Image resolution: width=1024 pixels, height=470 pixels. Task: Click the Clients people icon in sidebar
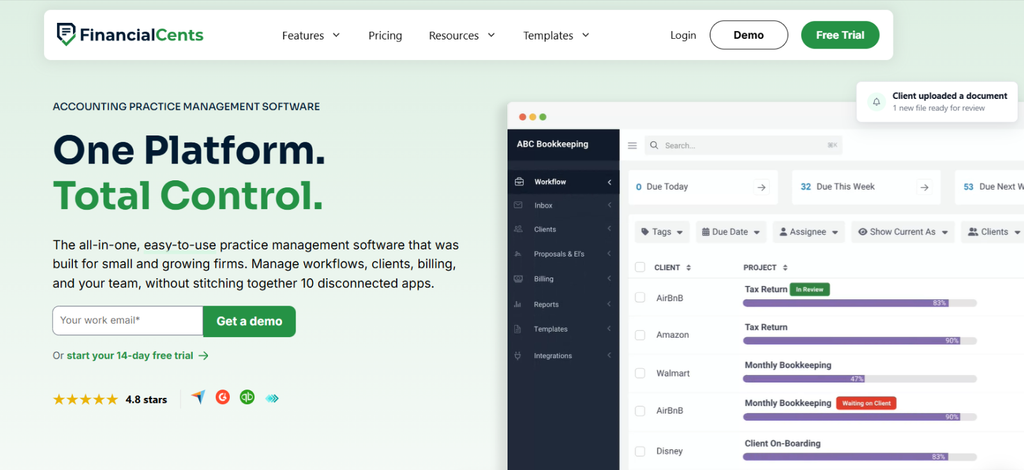click(519, 229)
